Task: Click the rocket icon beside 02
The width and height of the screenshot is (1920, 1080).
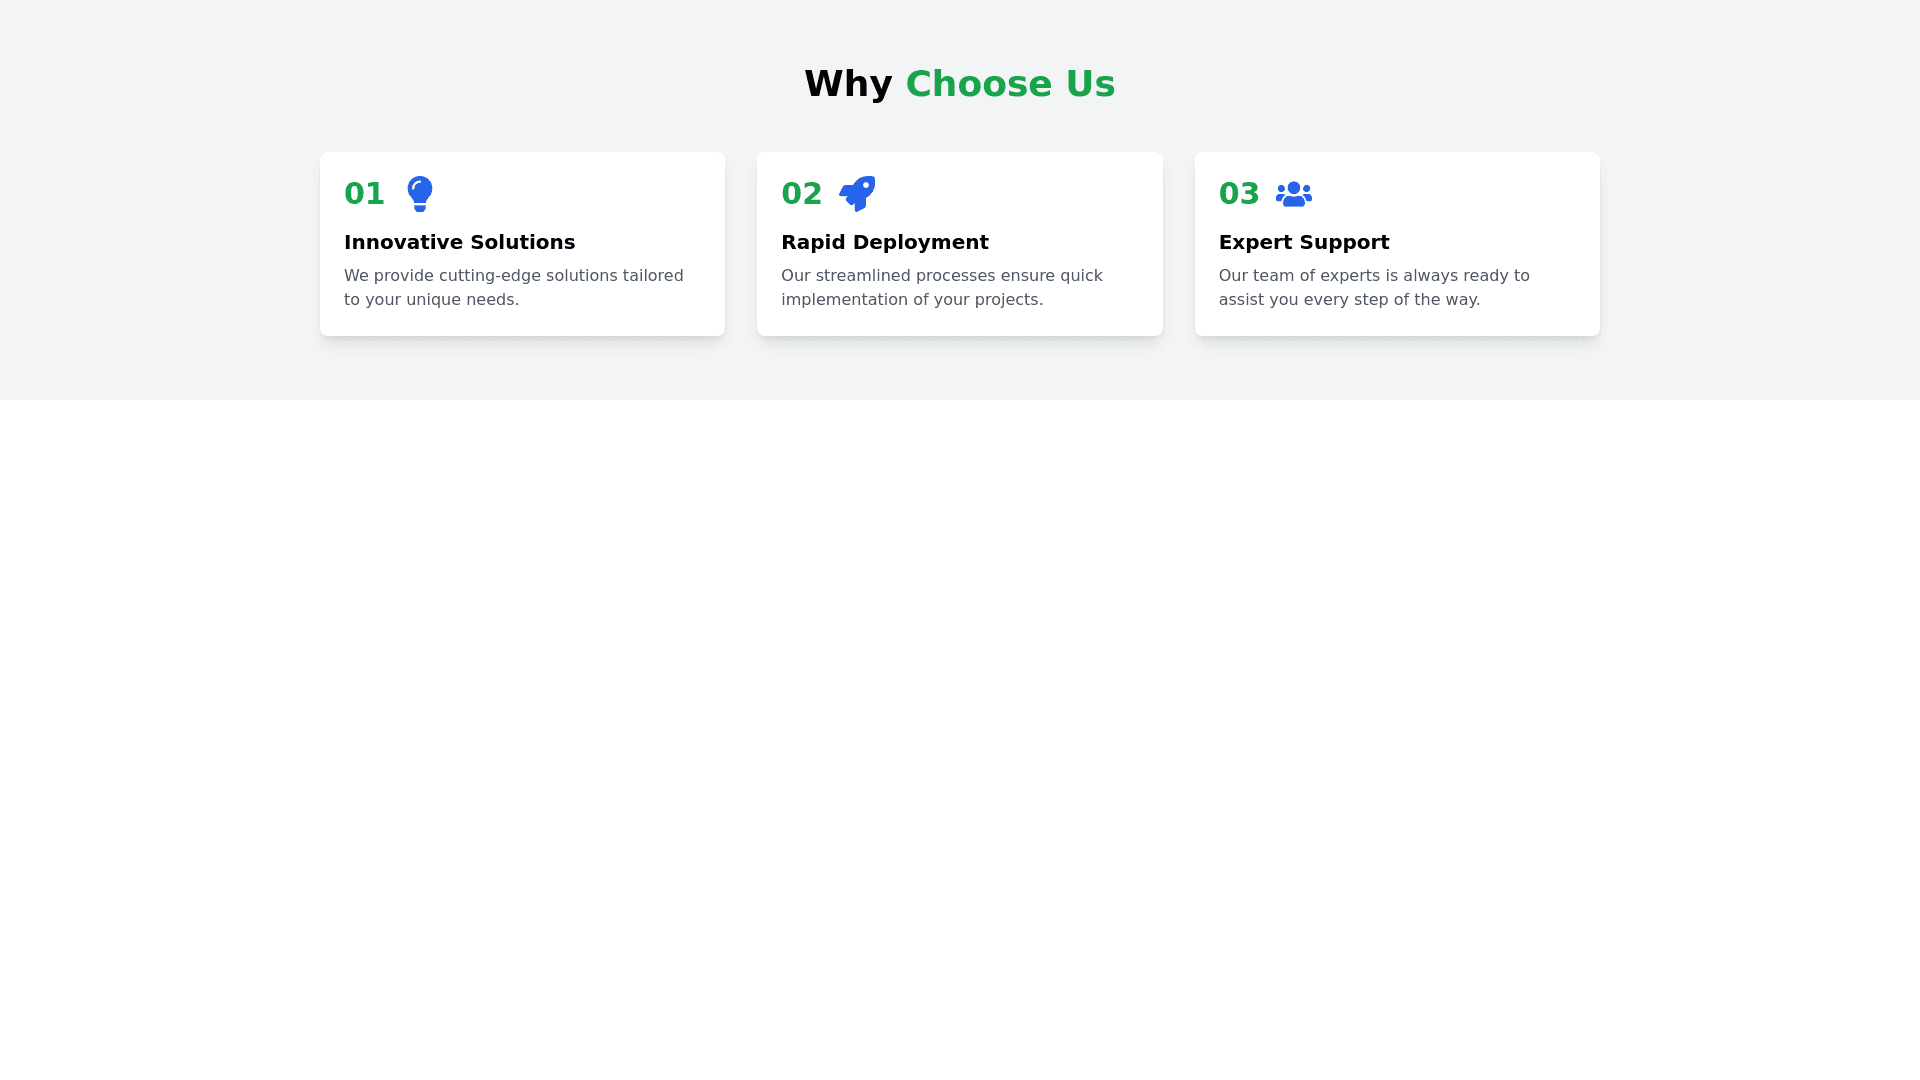Action: [857, 194]
